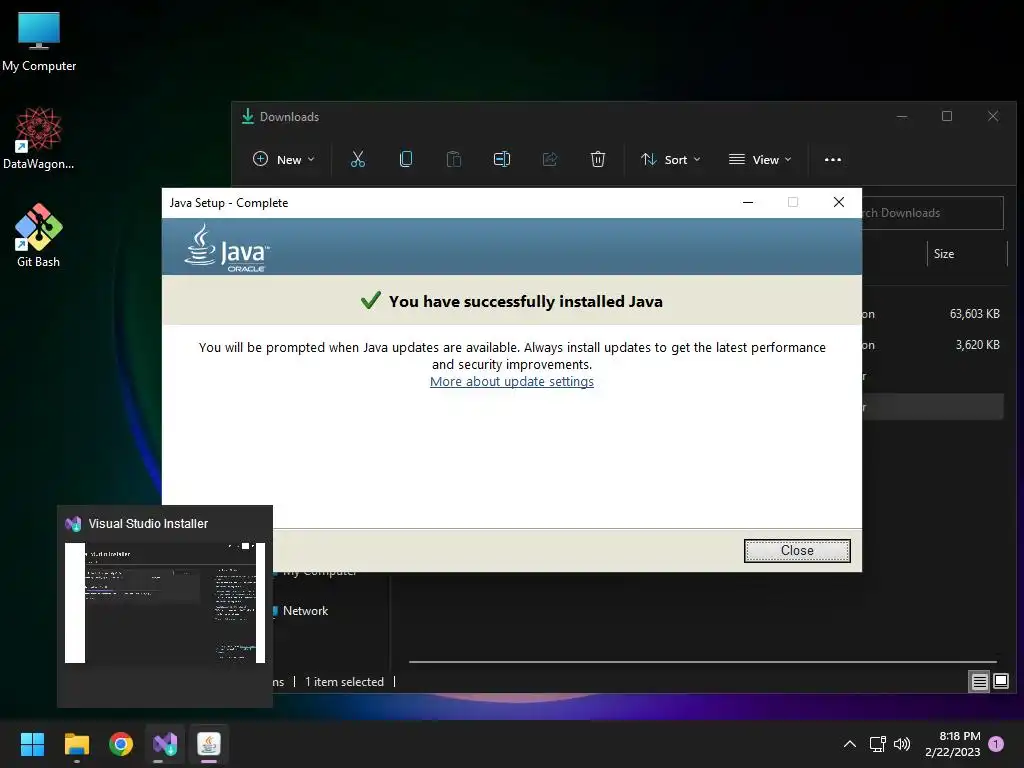1024x768 pixels.
Task: Select the My Computer desktop icon
Action: [x=39, y=42]
